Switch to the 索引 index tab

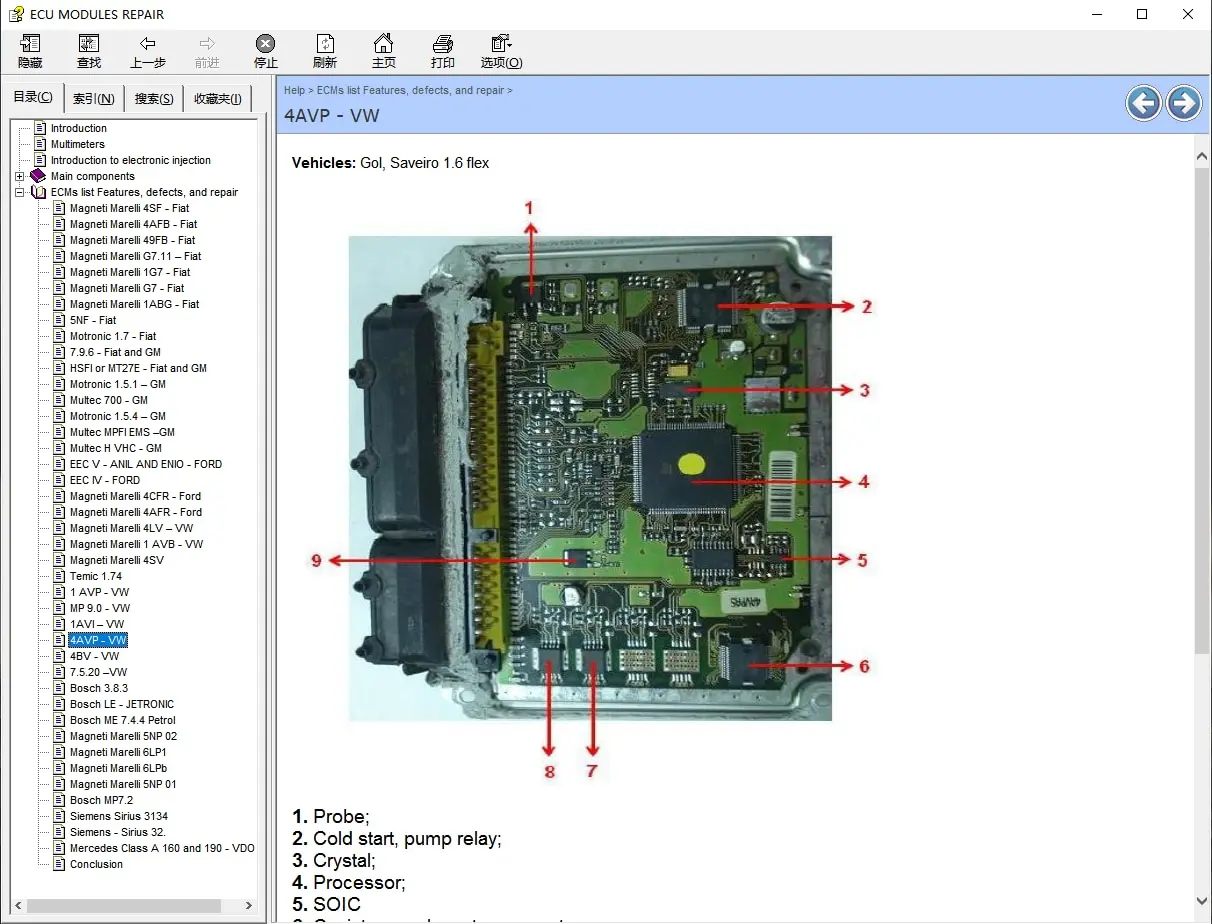(92, 97)
